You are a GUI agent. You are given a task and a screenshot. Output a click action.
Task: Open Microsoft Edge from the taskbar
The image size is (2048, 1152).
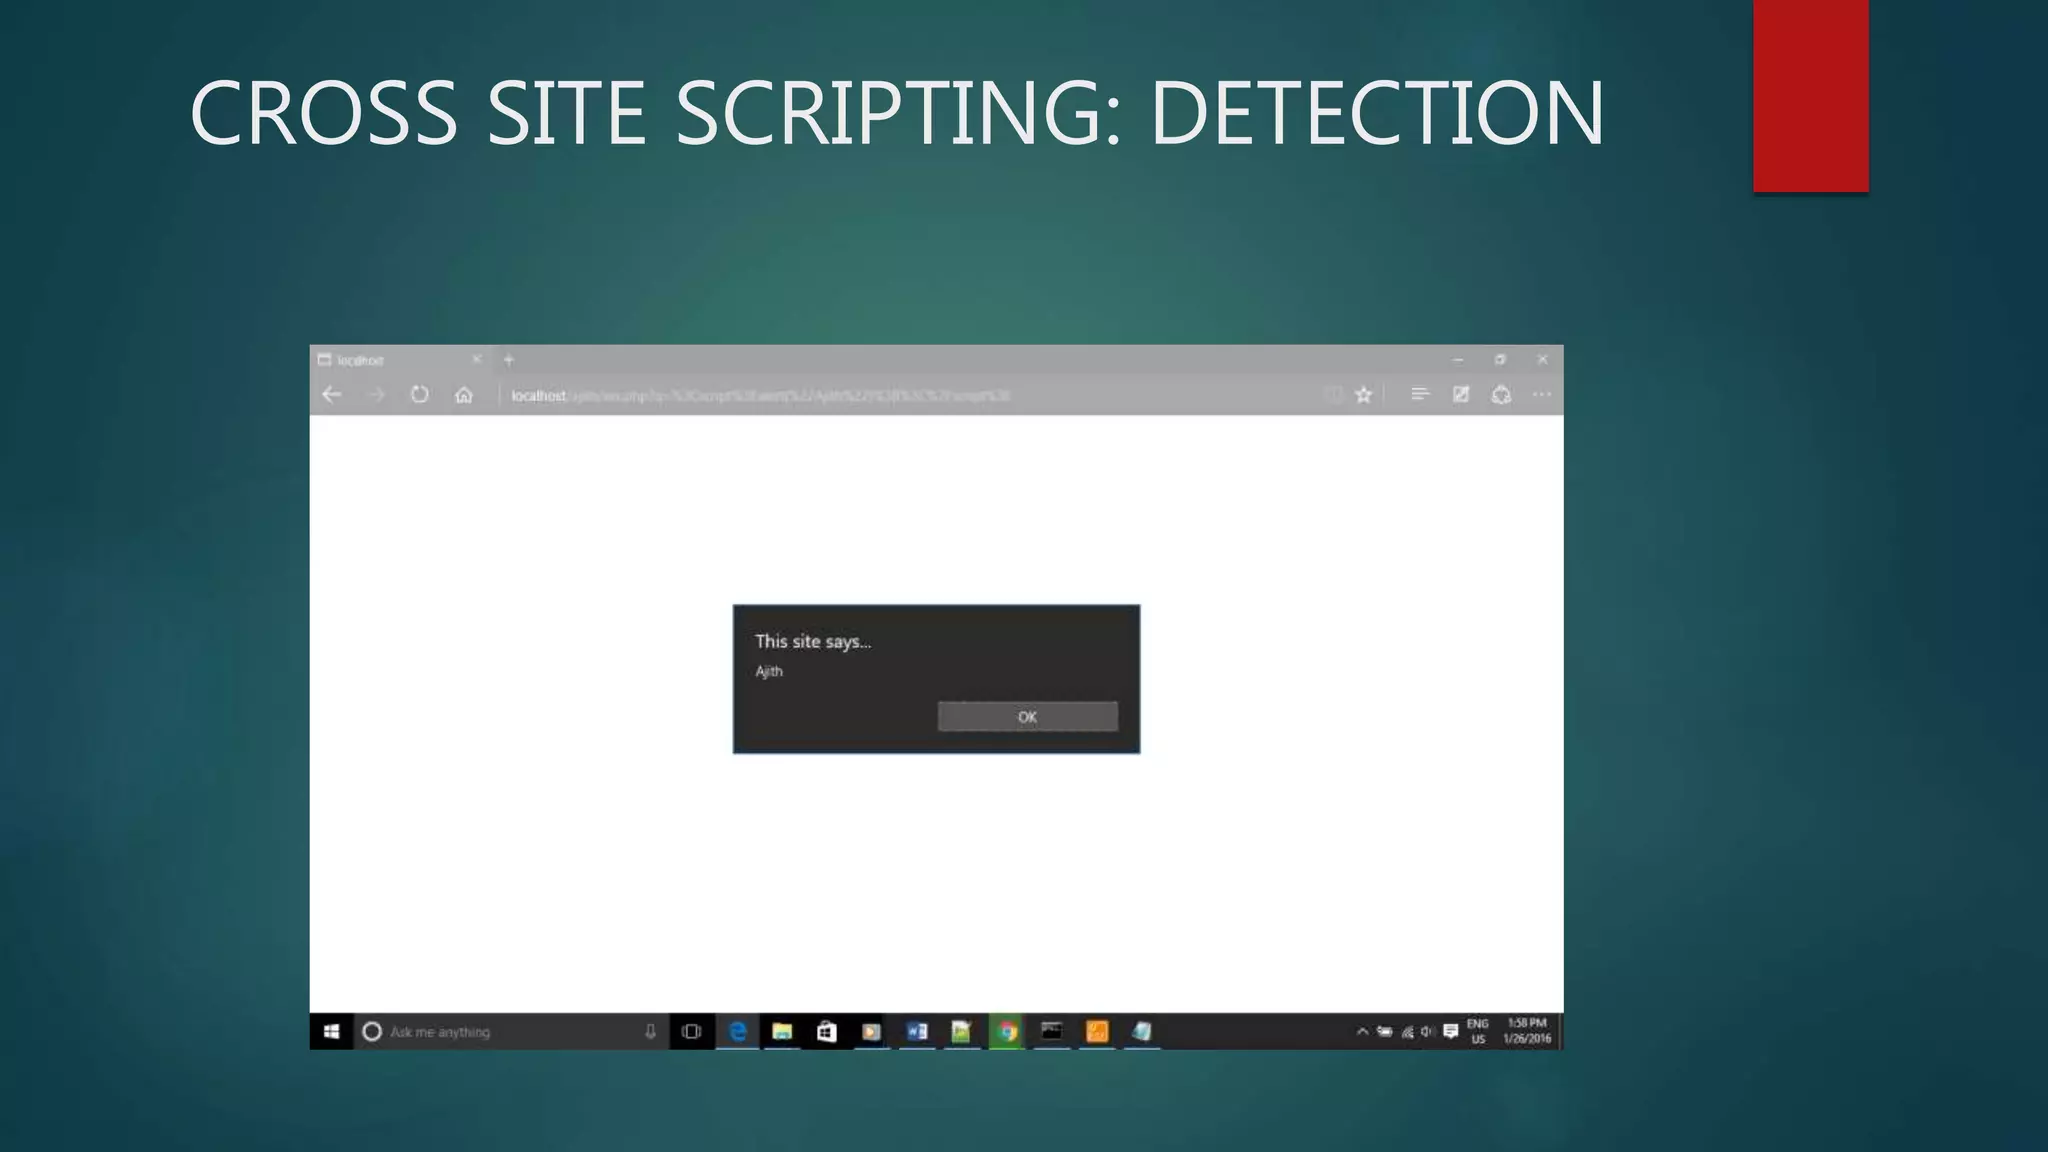tap(738, 1032)
